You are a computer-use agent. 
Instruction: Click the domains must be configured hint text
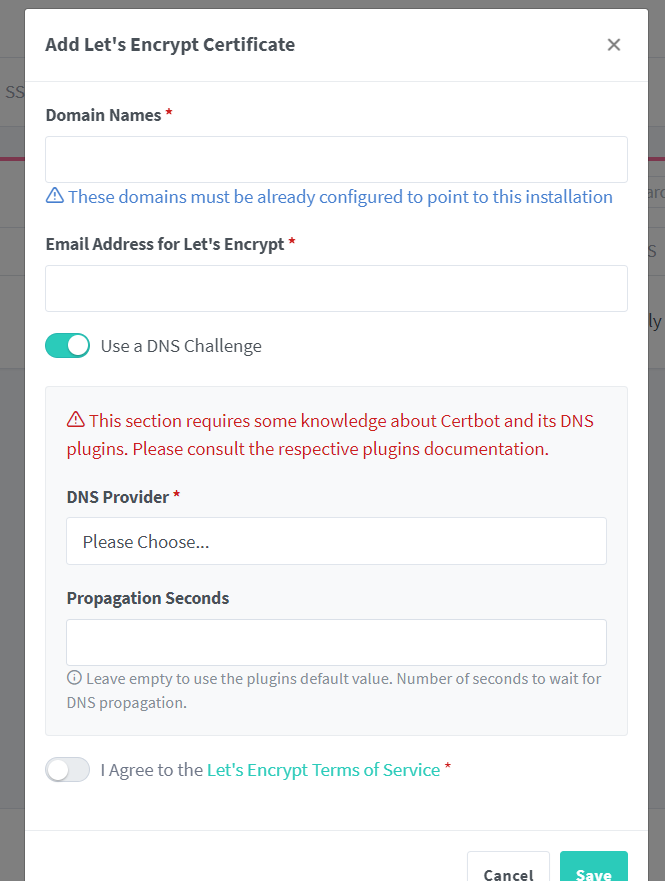click(x=340, y=197)
